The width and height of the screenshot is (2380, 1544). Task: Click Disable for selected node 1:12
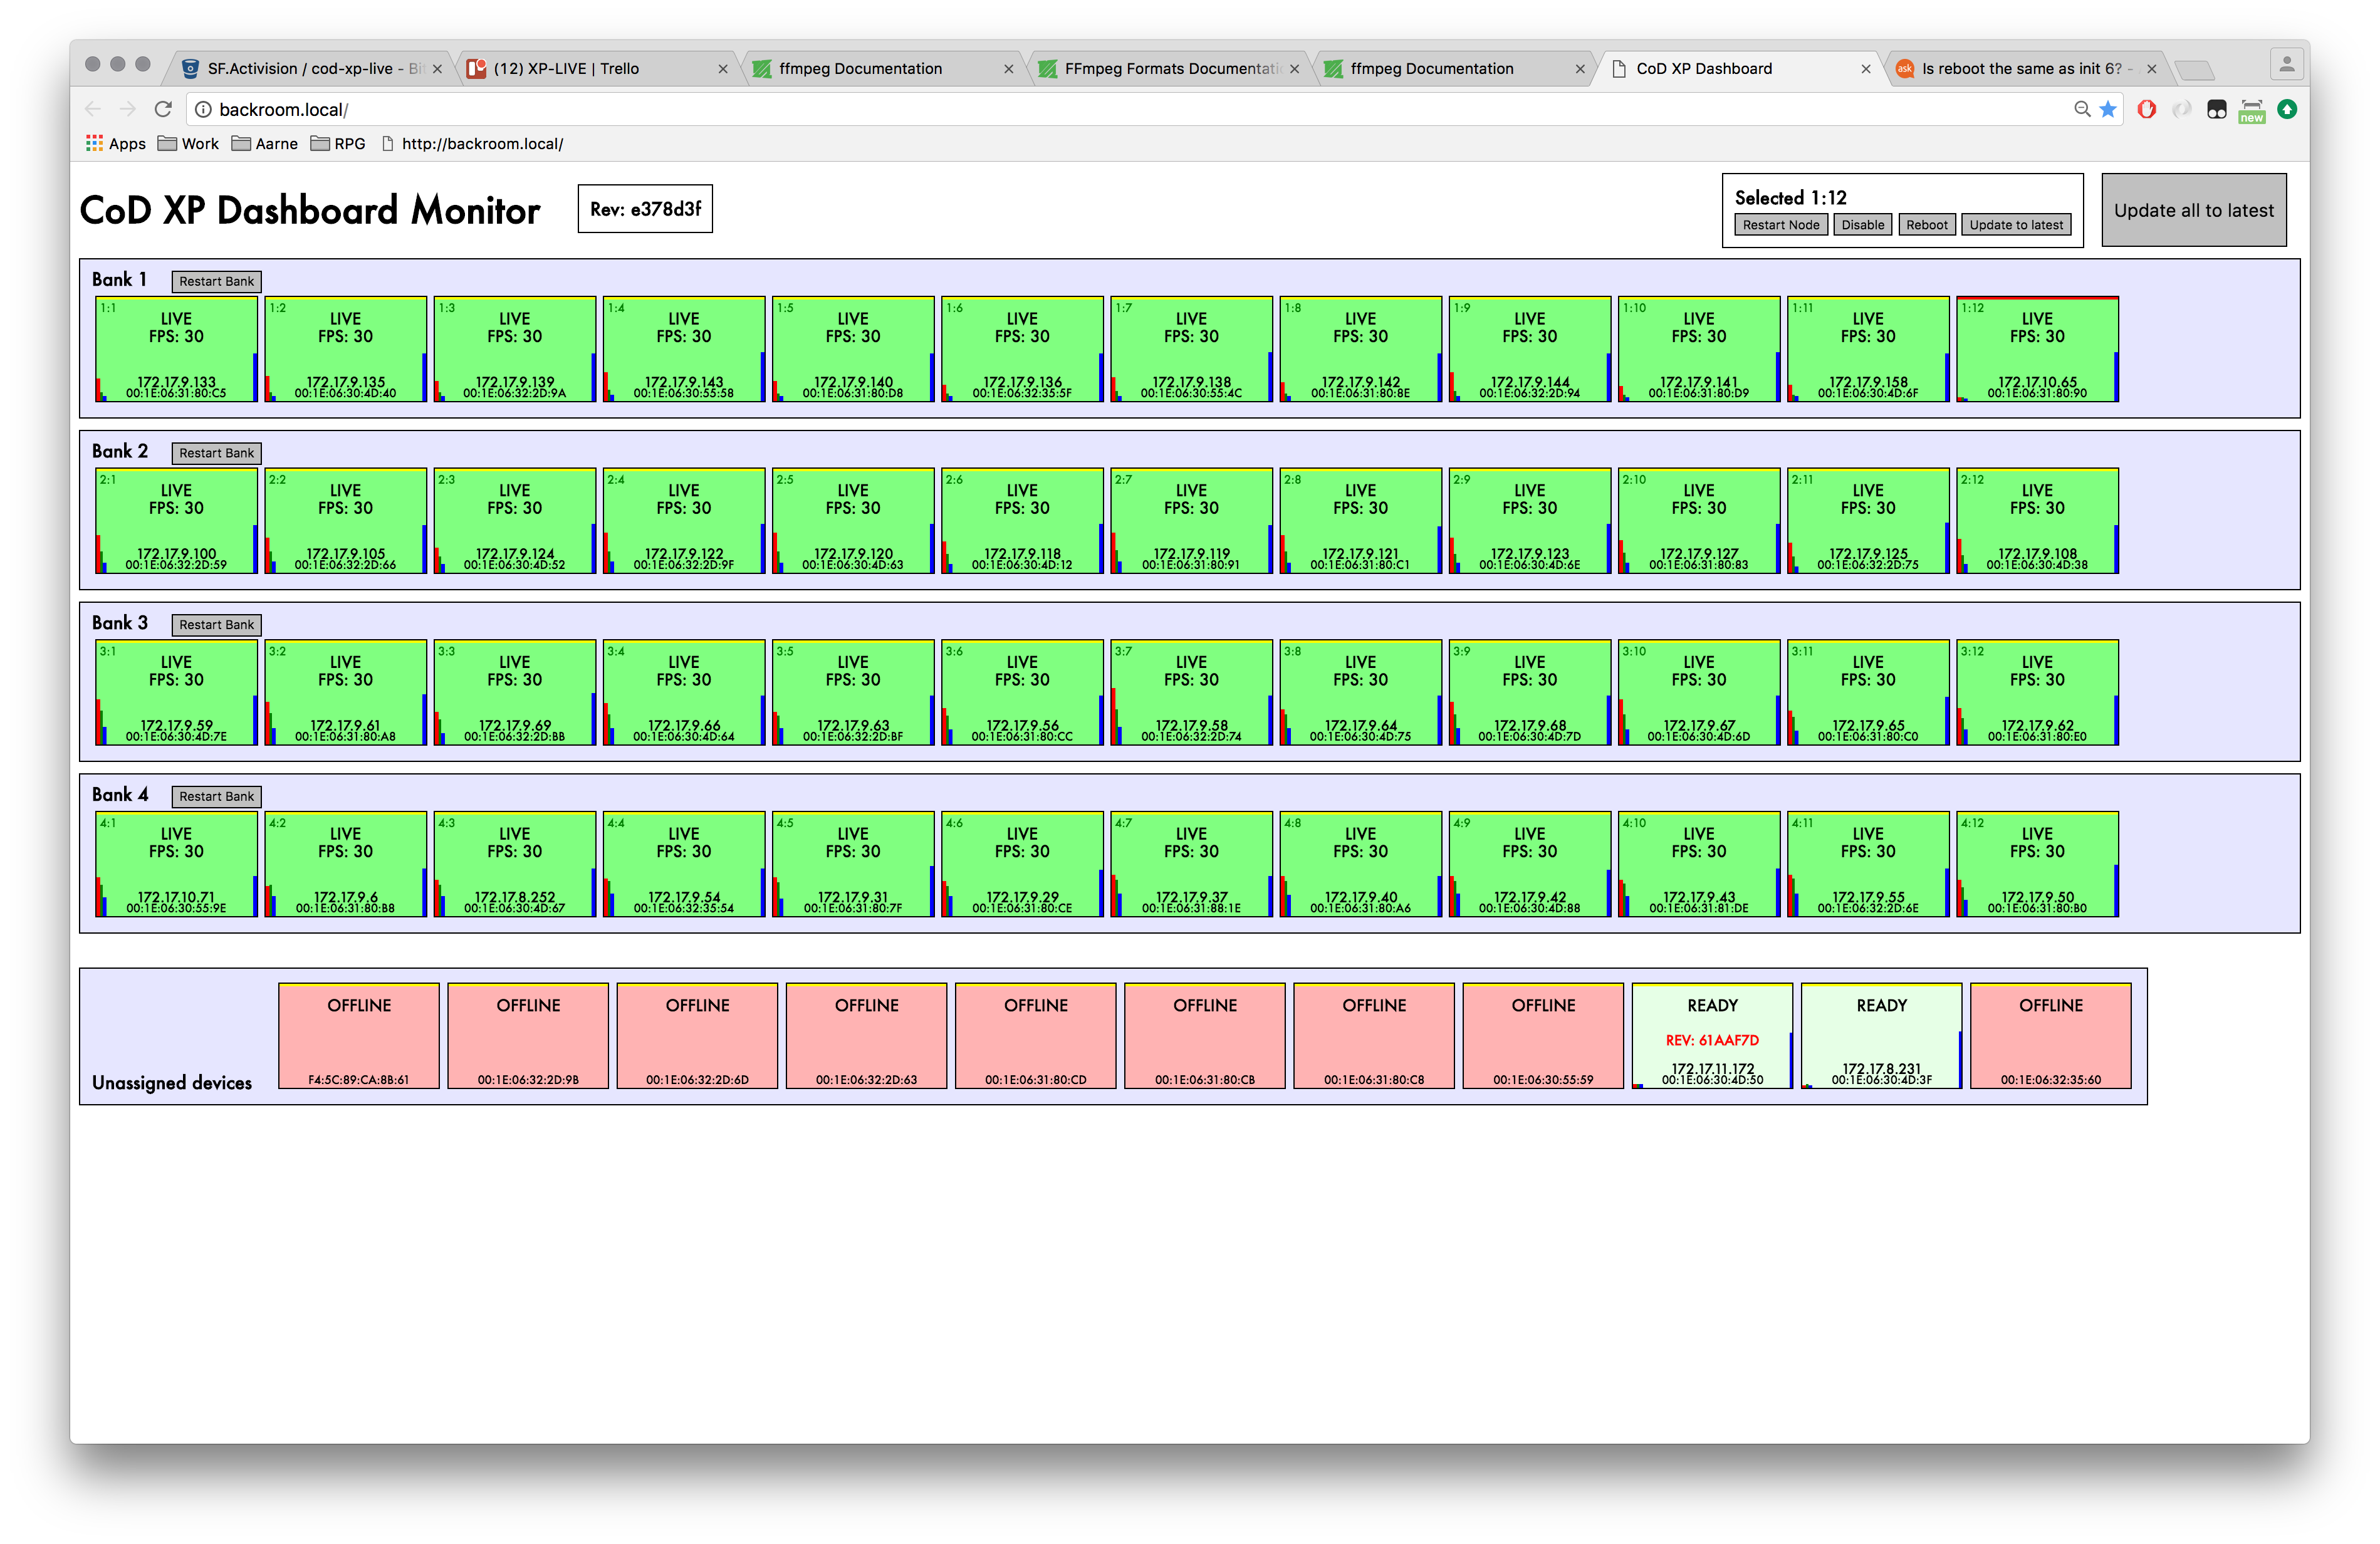1862,225
